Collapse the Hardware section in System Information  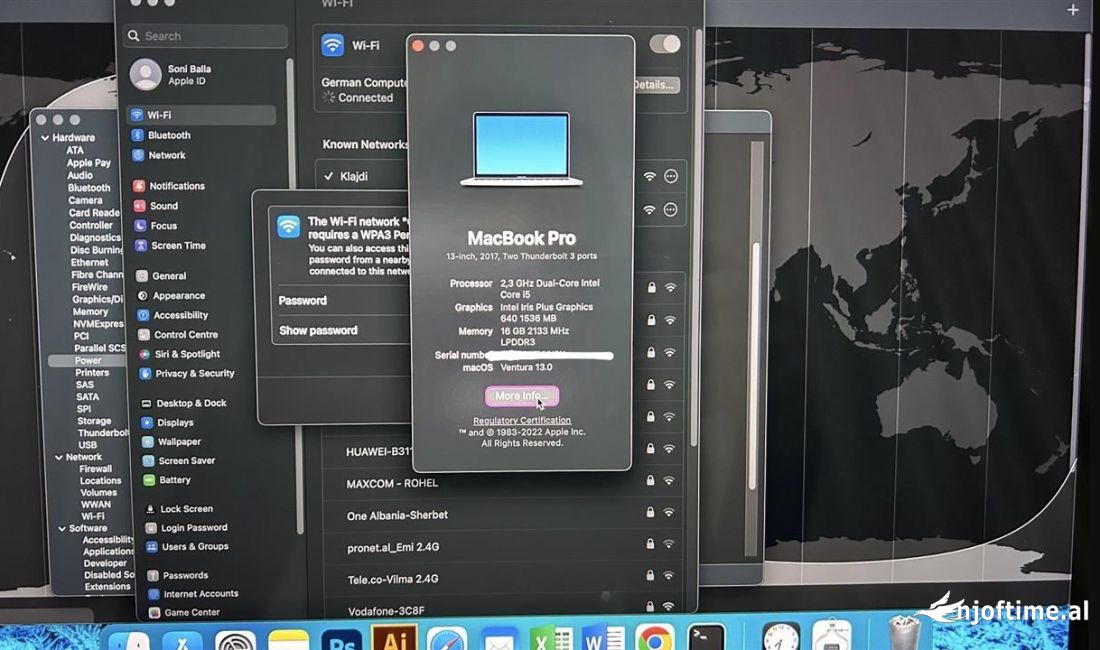click(45, 138)
